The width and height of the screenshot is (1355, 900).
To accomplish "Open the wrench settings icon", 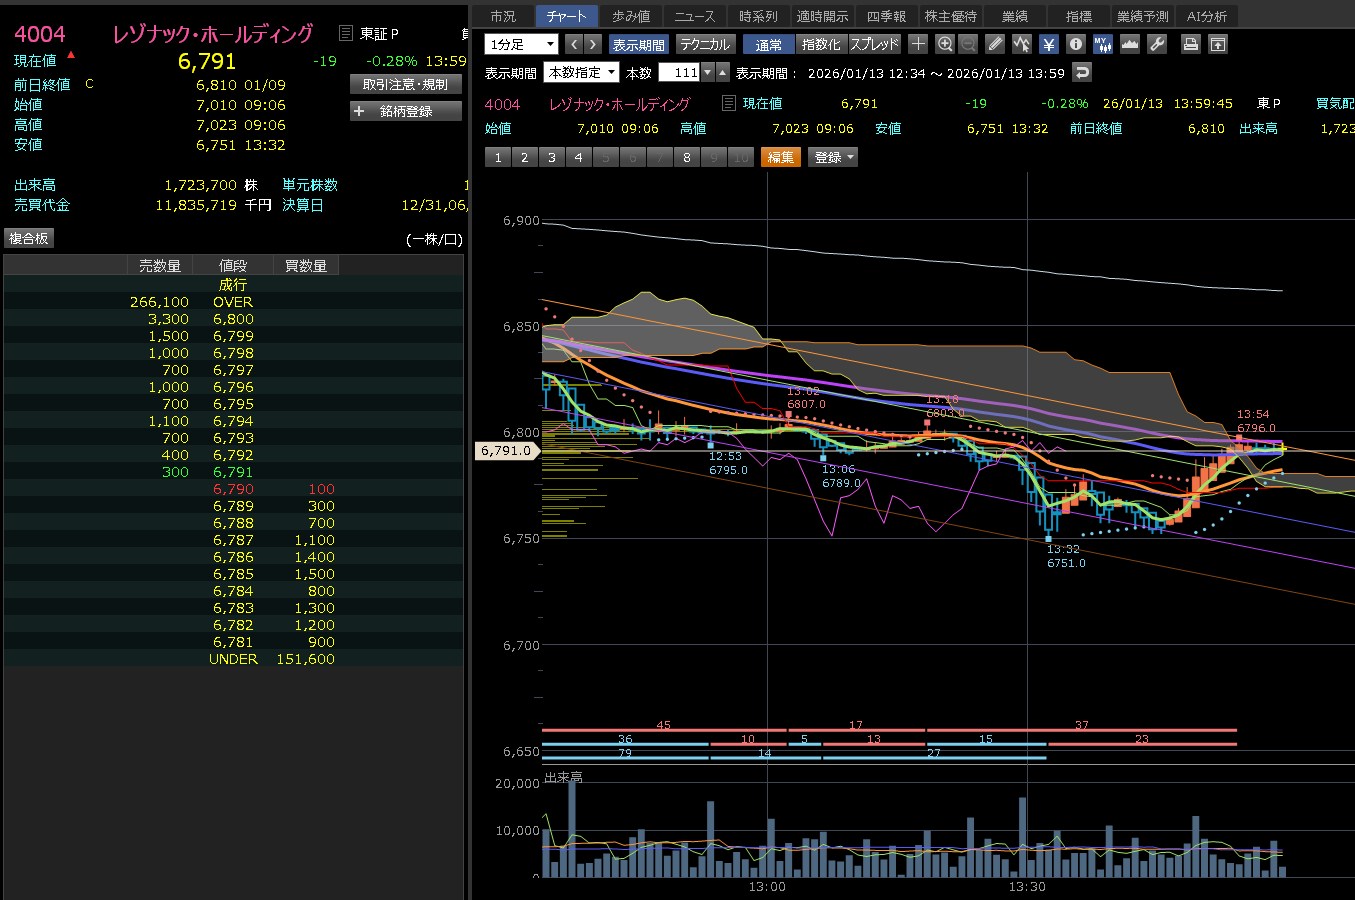I will pyautogui.click(x=1157, y=44).
